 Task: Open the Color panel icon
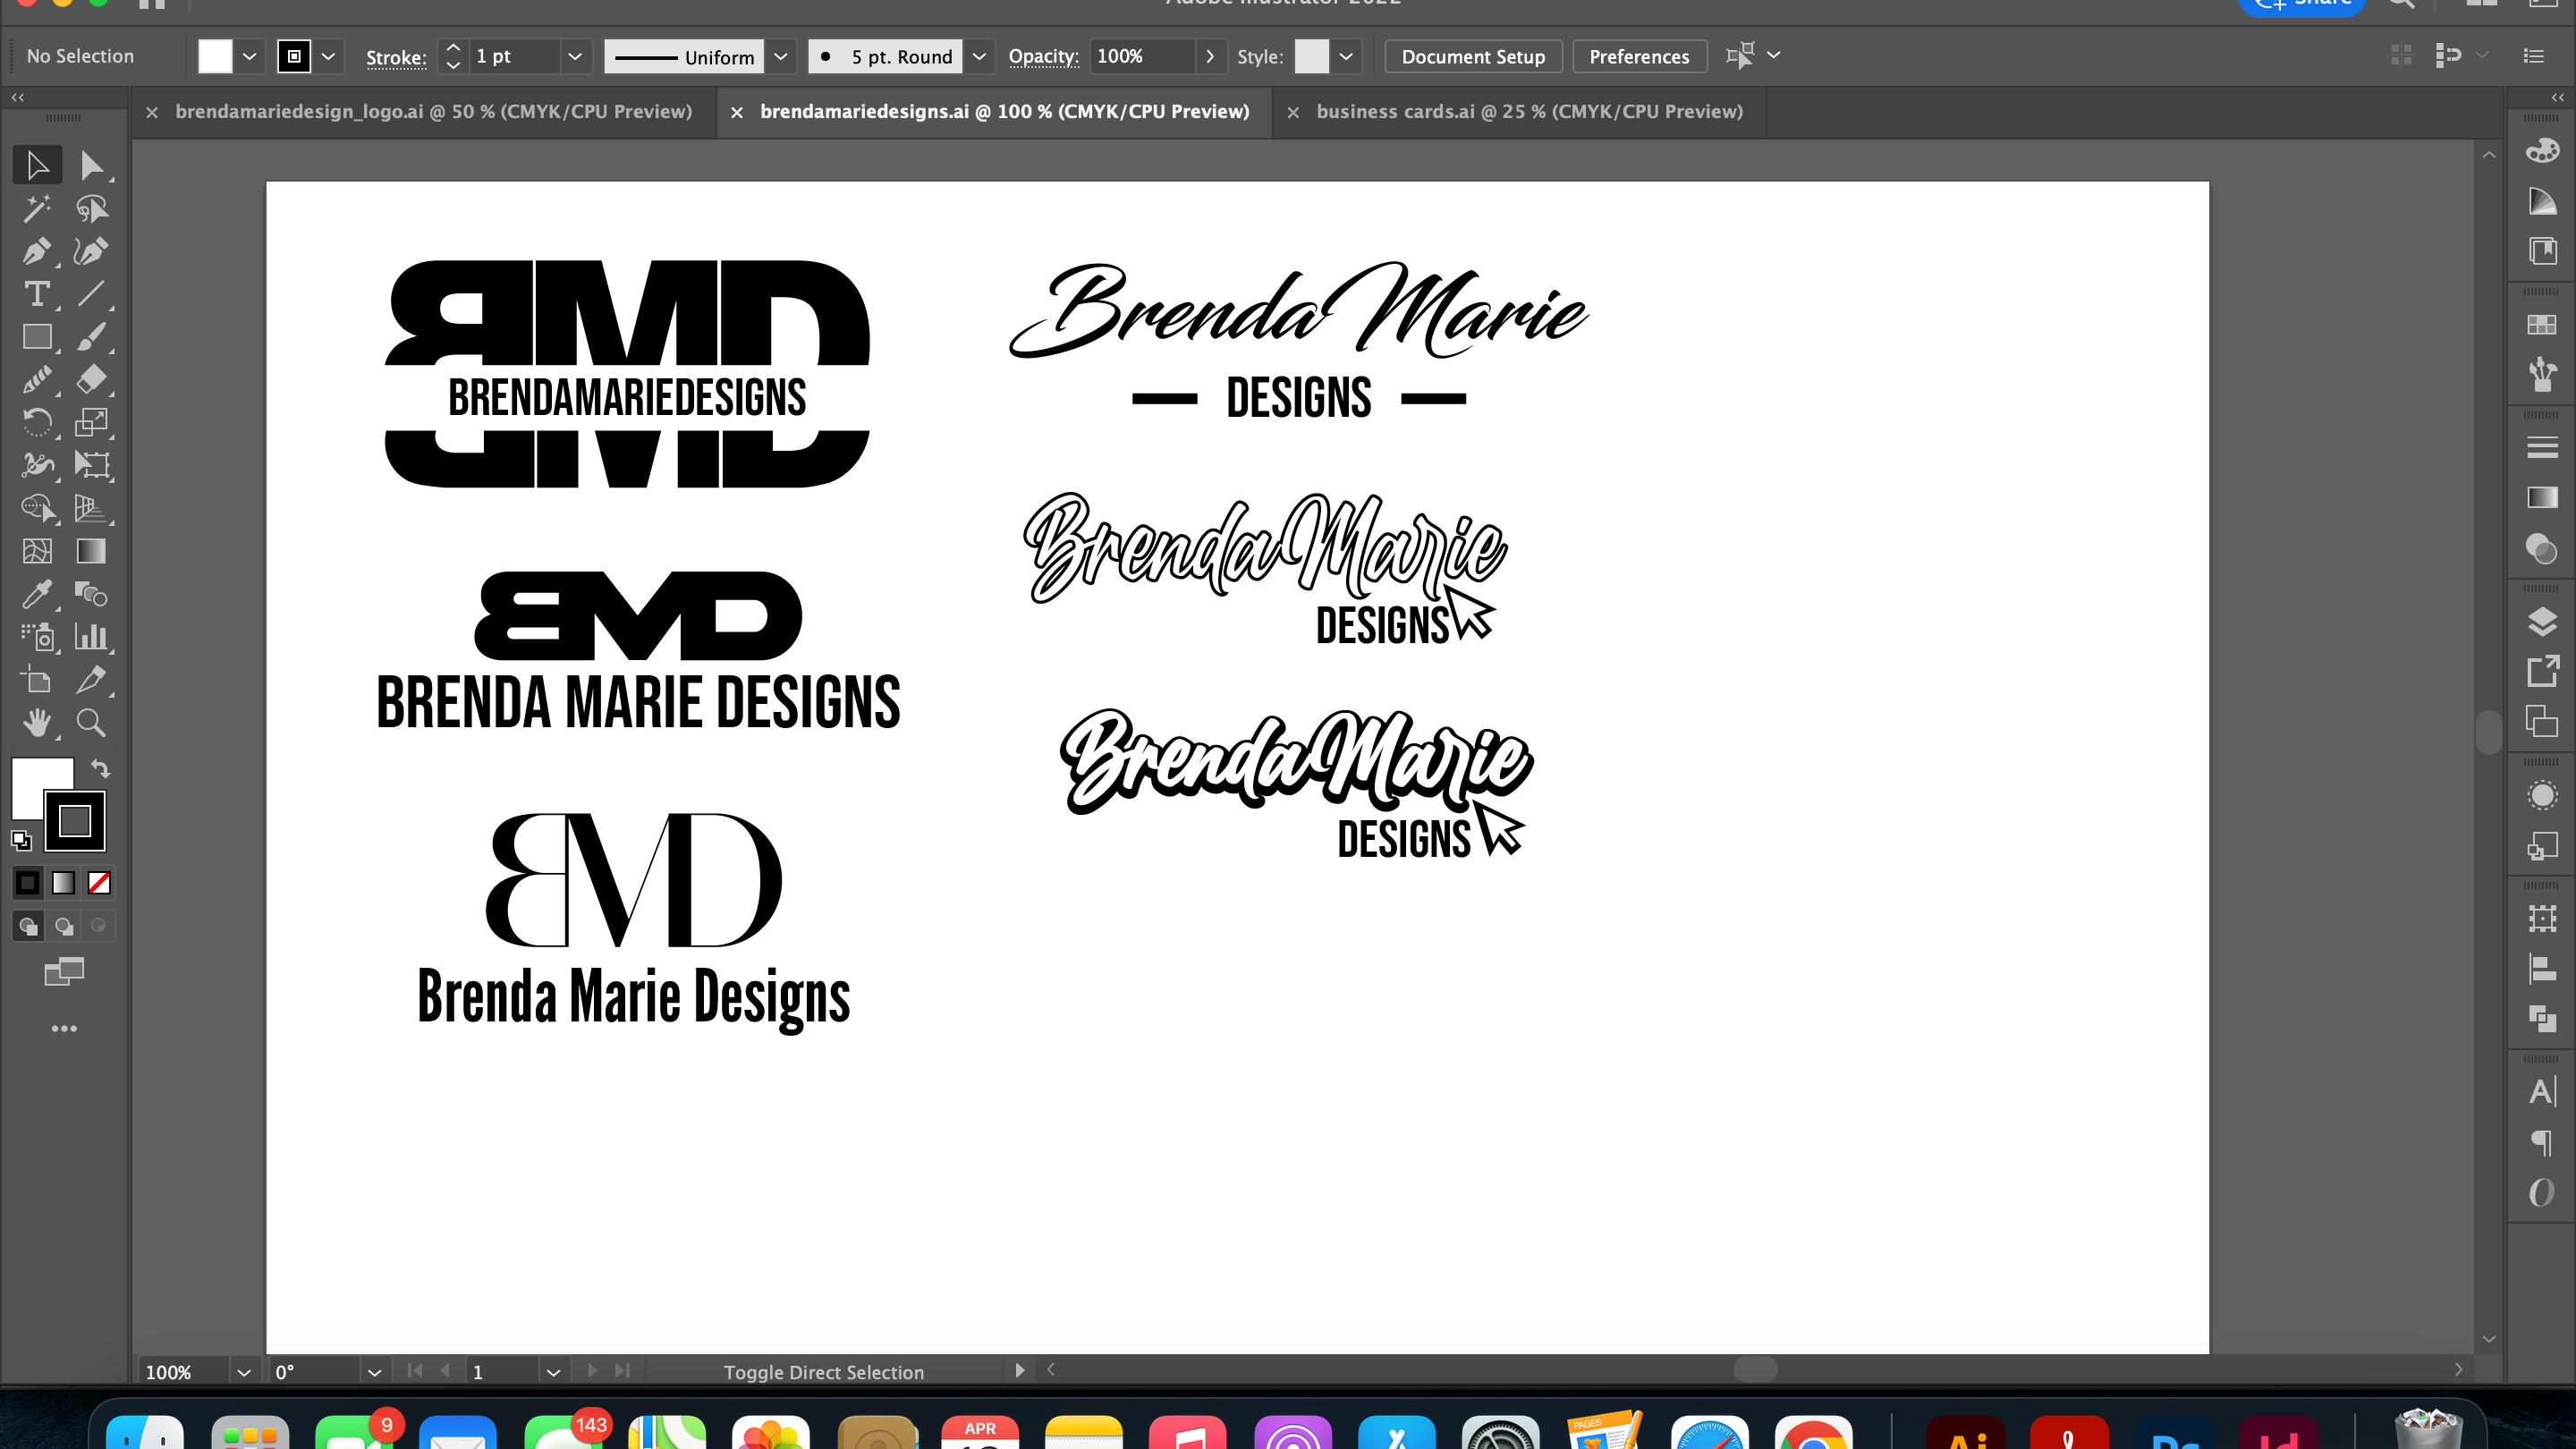tap(2541, 151)
